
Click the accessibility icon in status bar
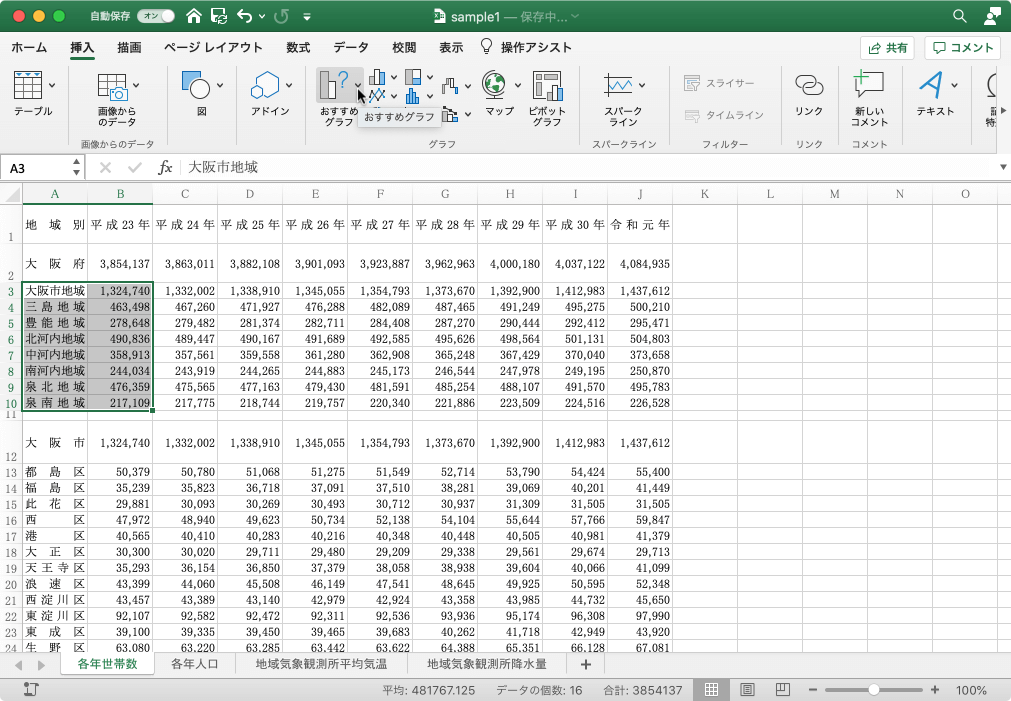click(30, 689)
